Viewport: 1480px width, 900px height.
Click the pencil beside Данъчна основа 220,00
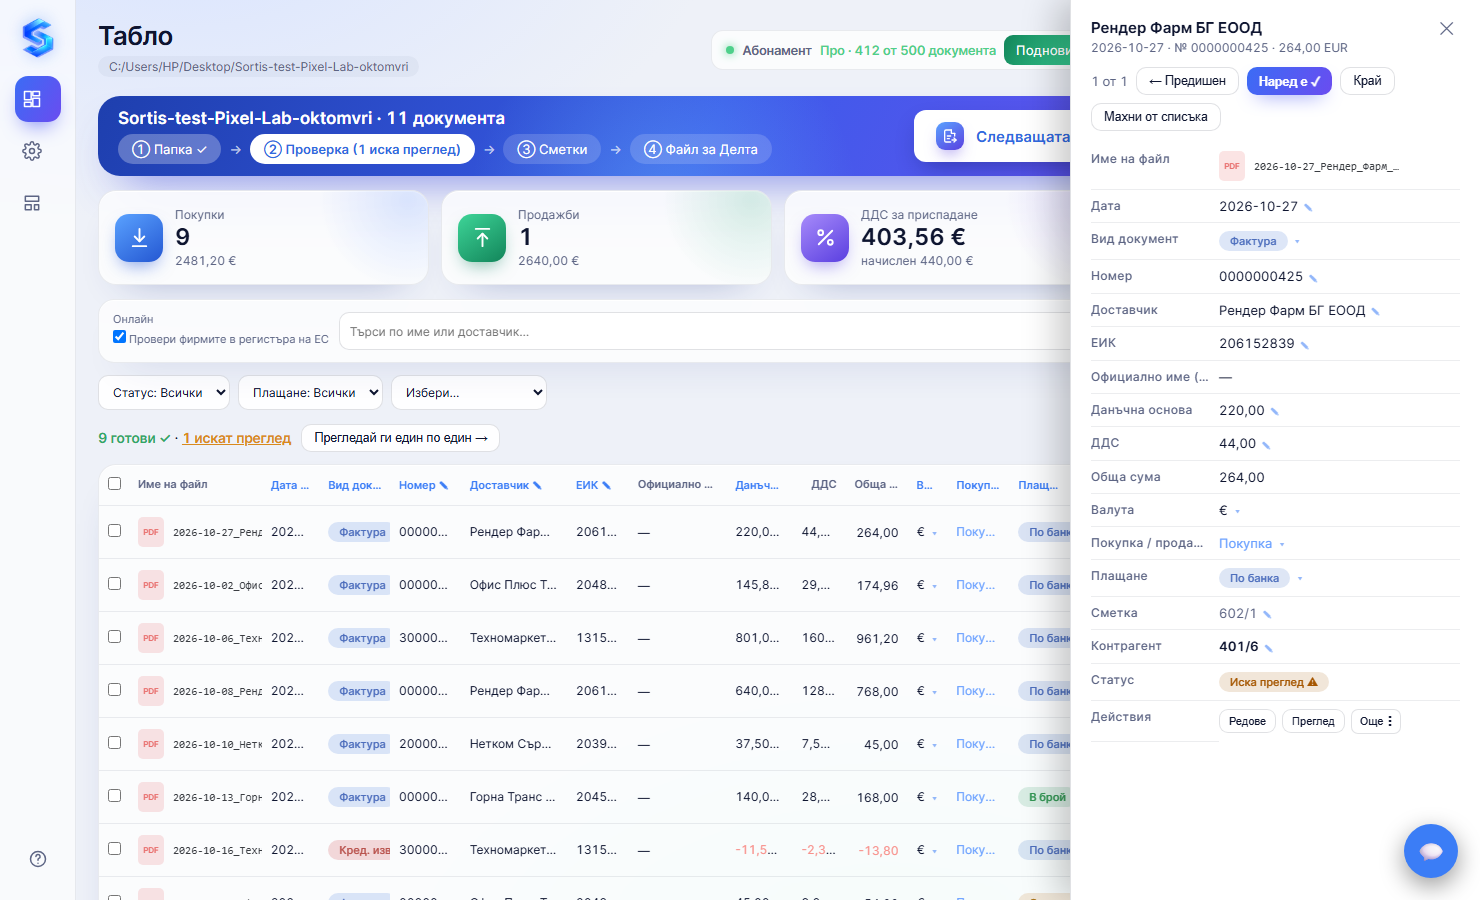(1274, 411)
